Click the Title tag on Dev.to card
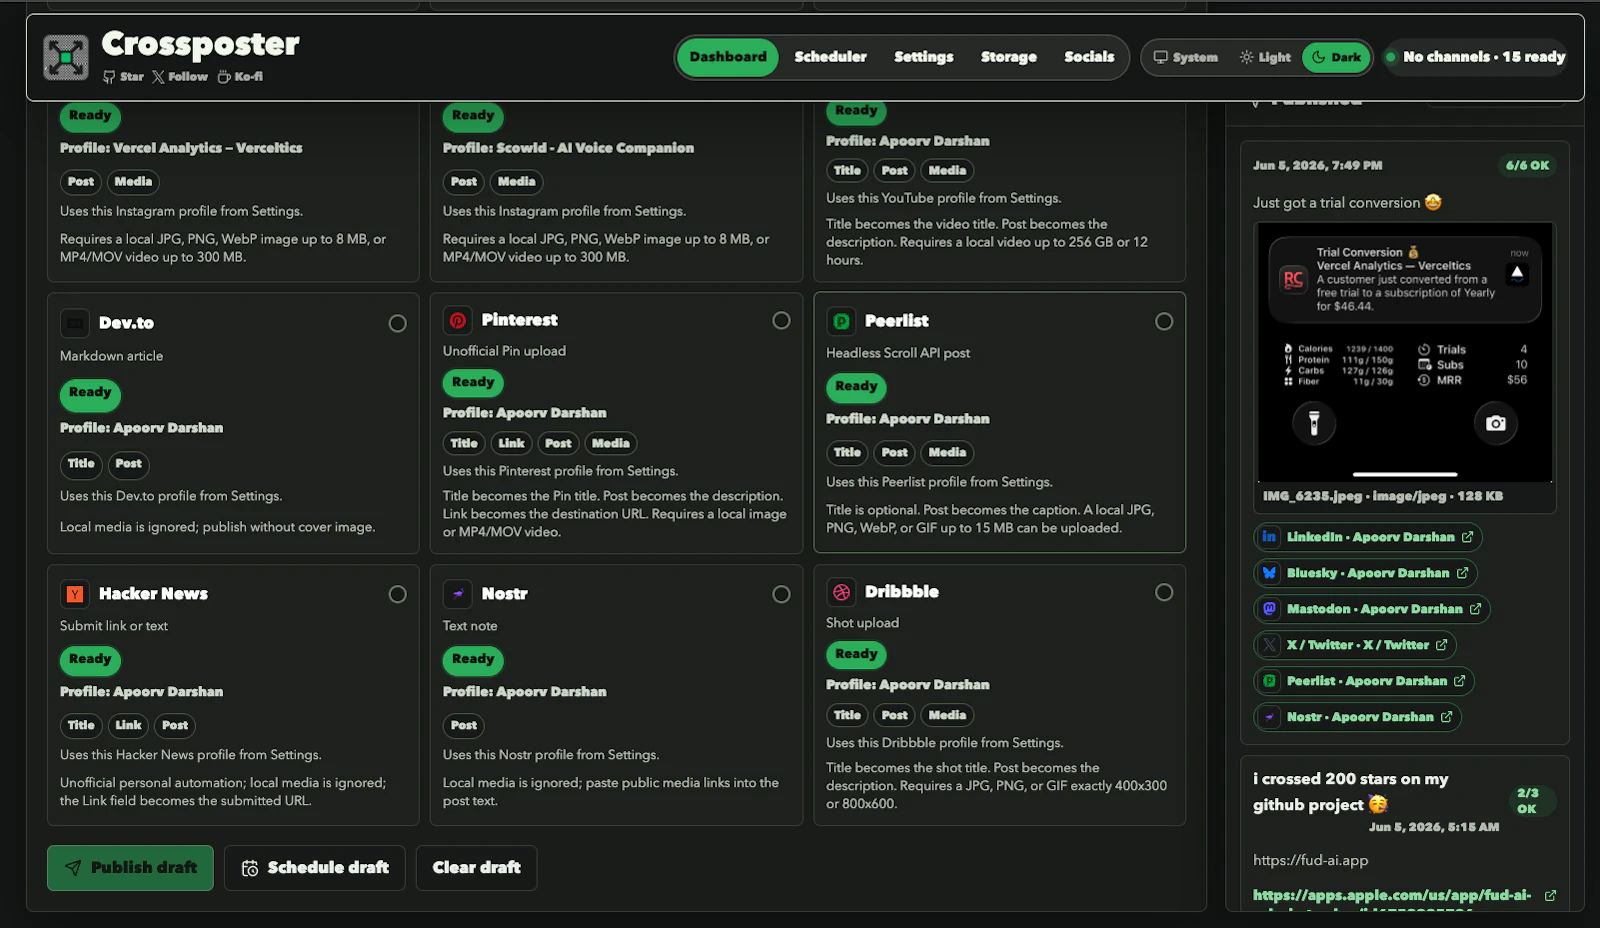The width and height of the screenshot is (1600, 928). pyautogui.click(x=81, y=464)
